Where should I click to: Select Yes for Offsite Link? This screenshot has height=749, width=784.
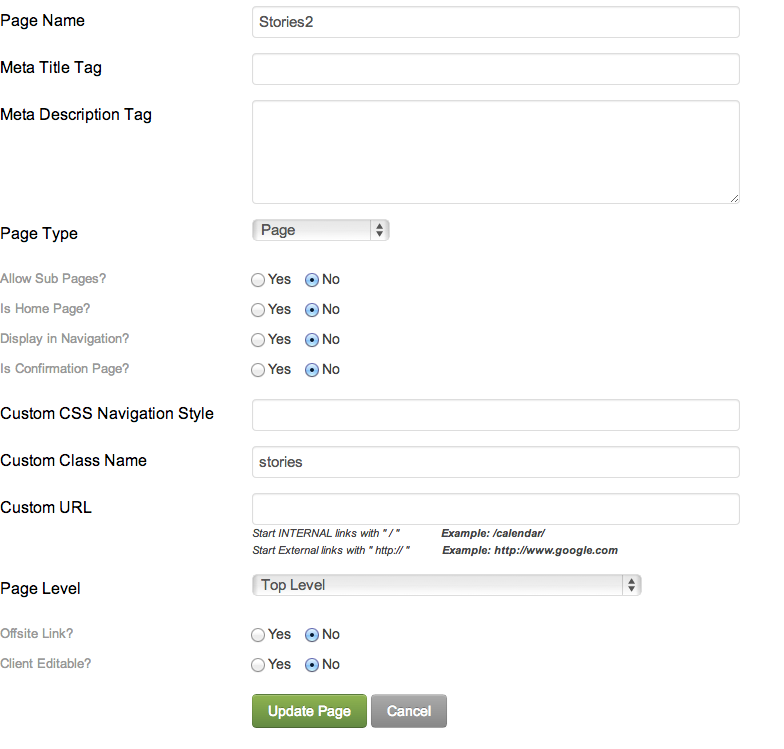[x=258, y=635]
